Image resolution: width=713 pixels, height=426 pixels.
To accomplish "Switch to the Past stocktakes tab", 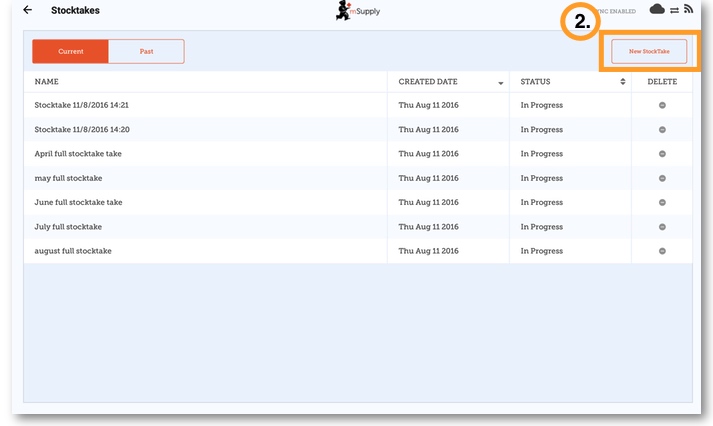I will (x=146, y=51).
